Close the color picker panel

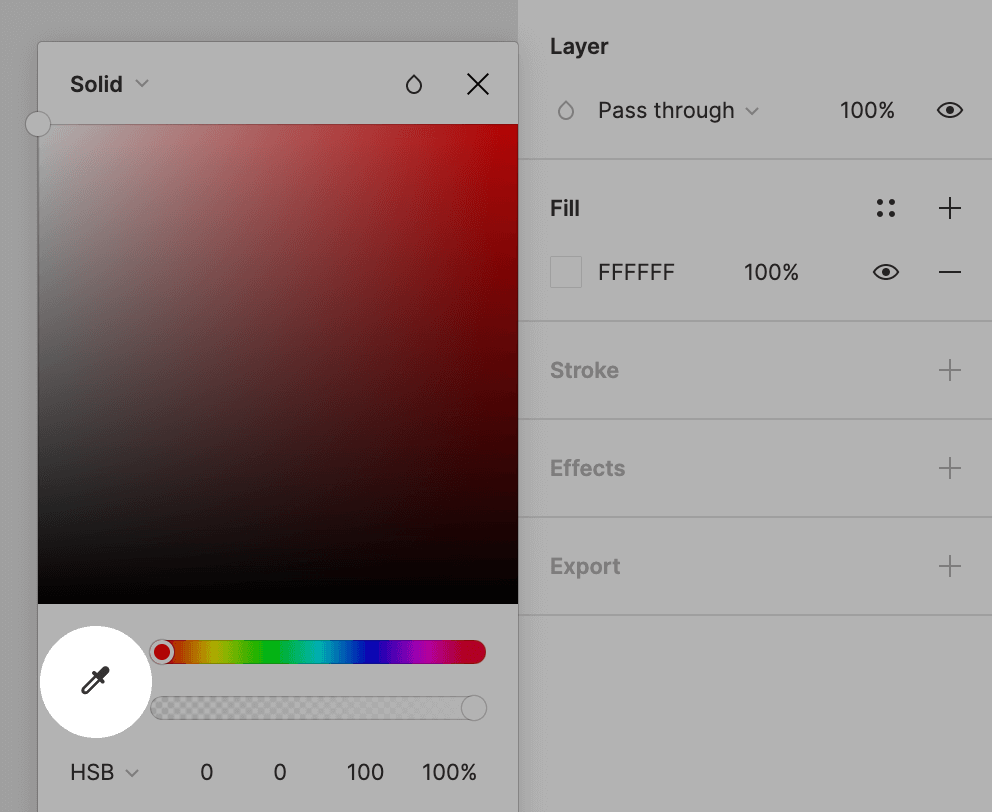click(478, 85)
